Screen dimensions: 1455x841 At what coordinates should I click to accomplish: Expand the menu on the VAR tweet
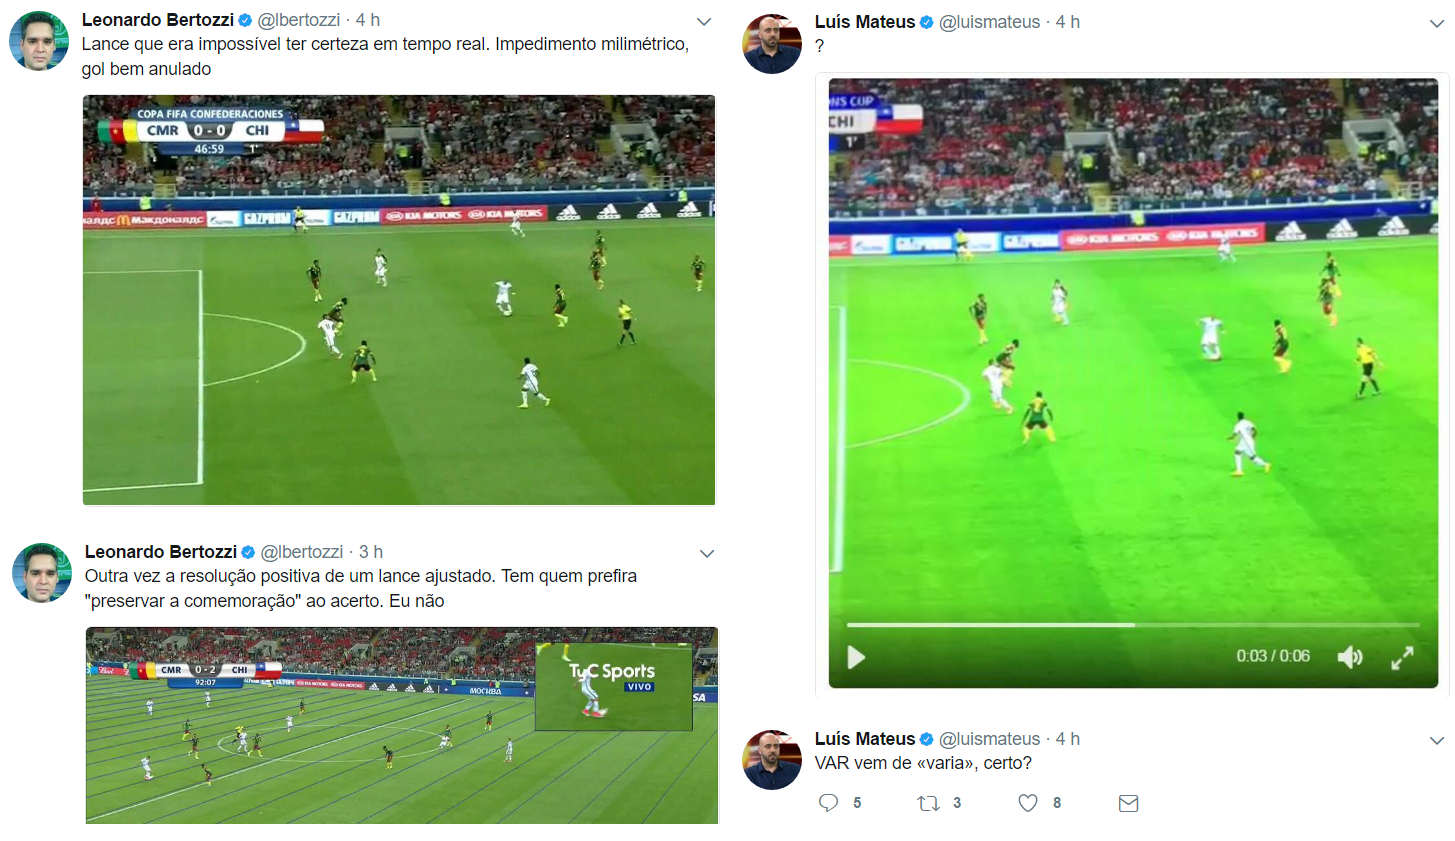[x=1437, y=740]
